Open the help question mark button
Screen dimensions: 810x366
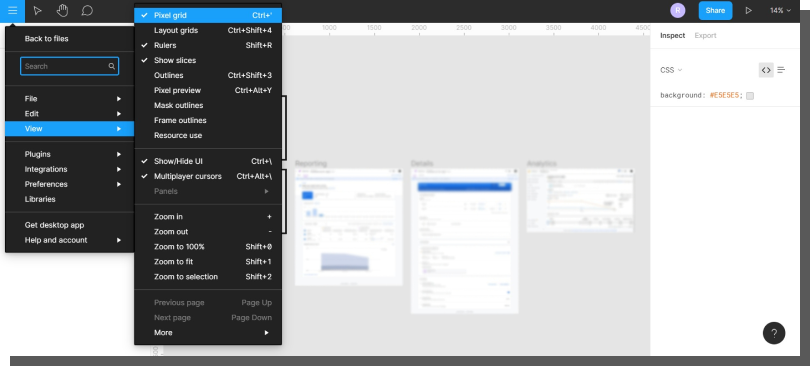(774, 333)
